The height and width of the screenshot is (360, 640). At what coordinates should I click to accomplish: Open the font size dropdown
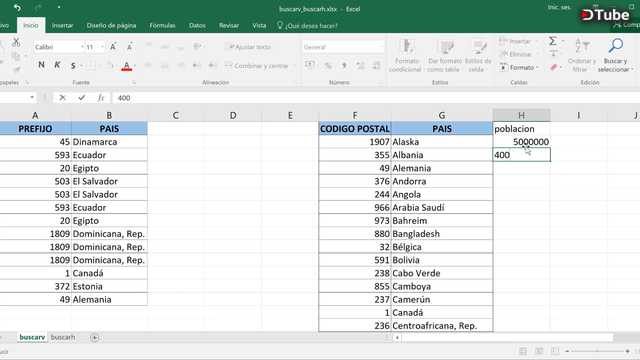click(102, 47)
